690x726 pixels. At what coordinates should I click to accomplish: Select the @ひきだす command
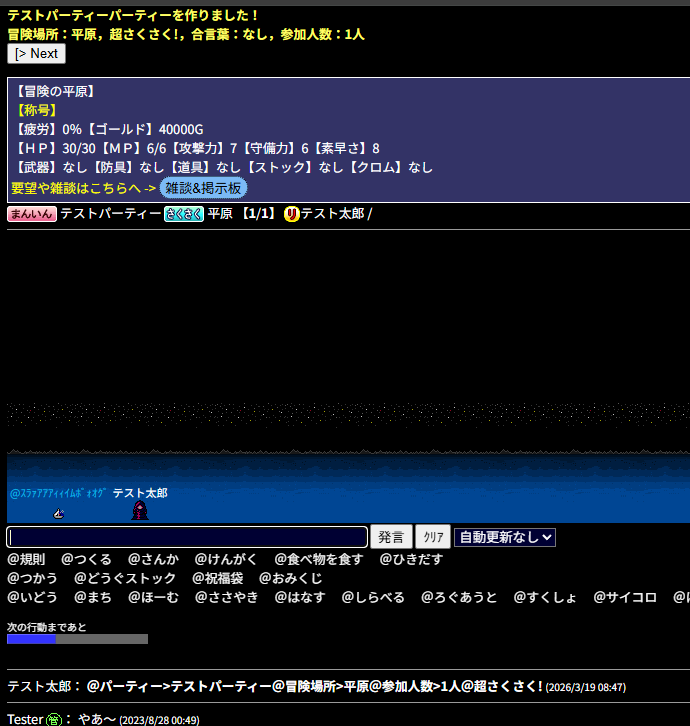click(x=411, y=559)
